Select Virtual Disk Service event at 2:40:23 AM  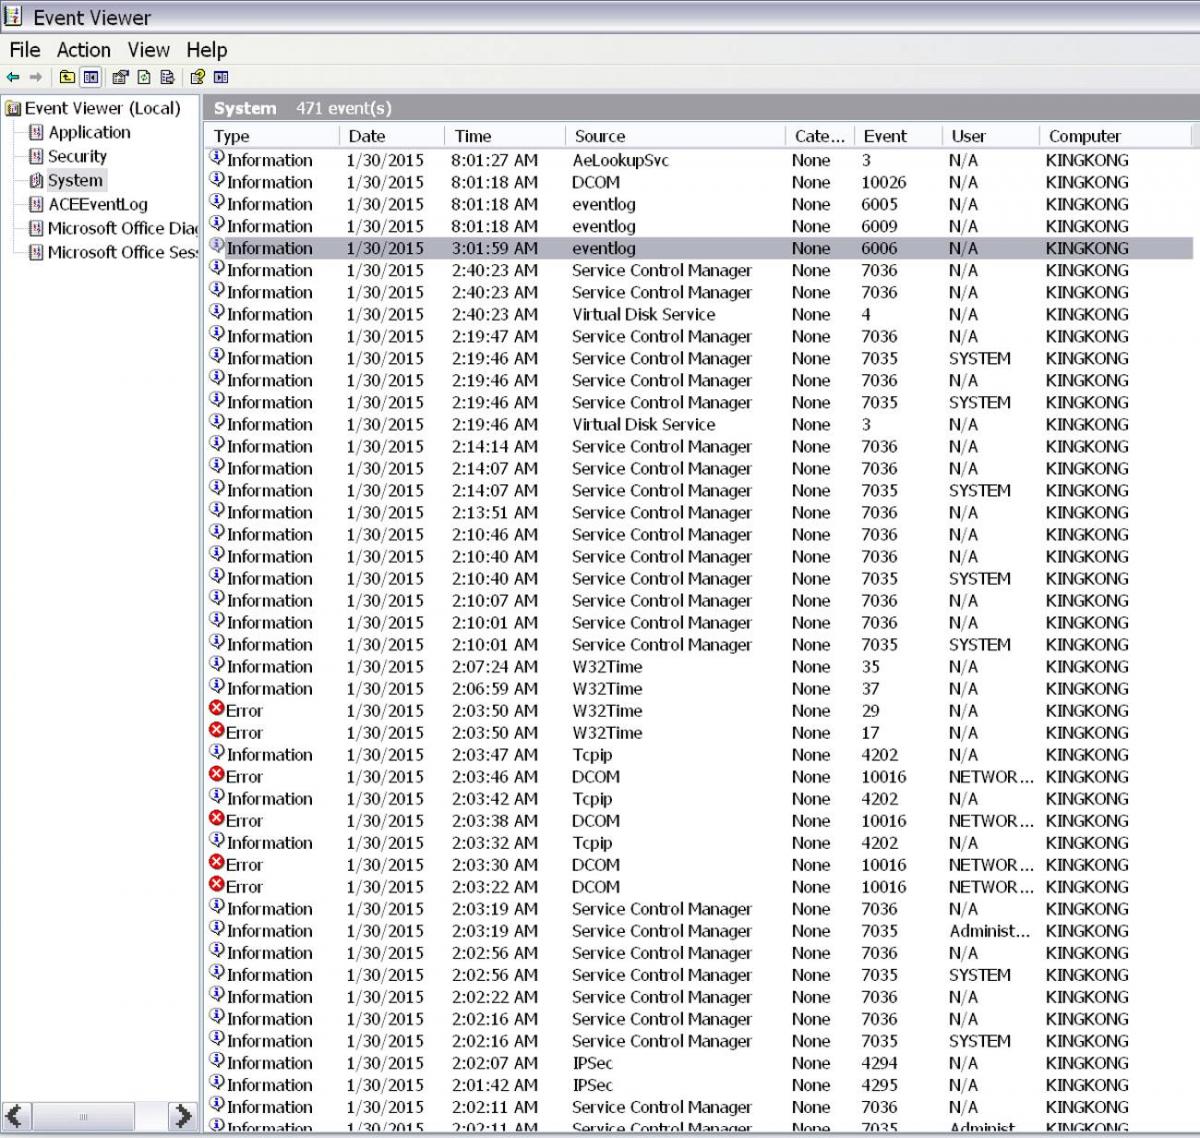pyautogui.click(x=699, y=314)
